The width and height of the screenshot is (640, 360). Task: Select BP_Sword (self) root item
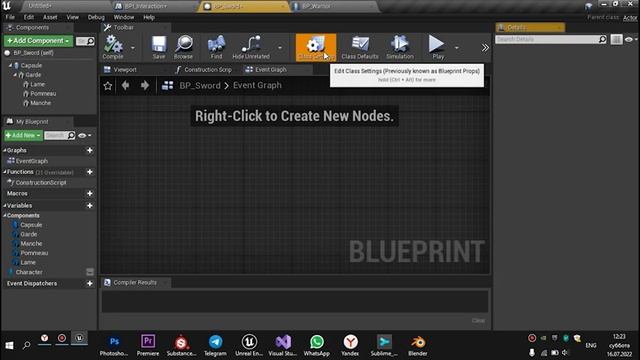[x=33, y=53]
